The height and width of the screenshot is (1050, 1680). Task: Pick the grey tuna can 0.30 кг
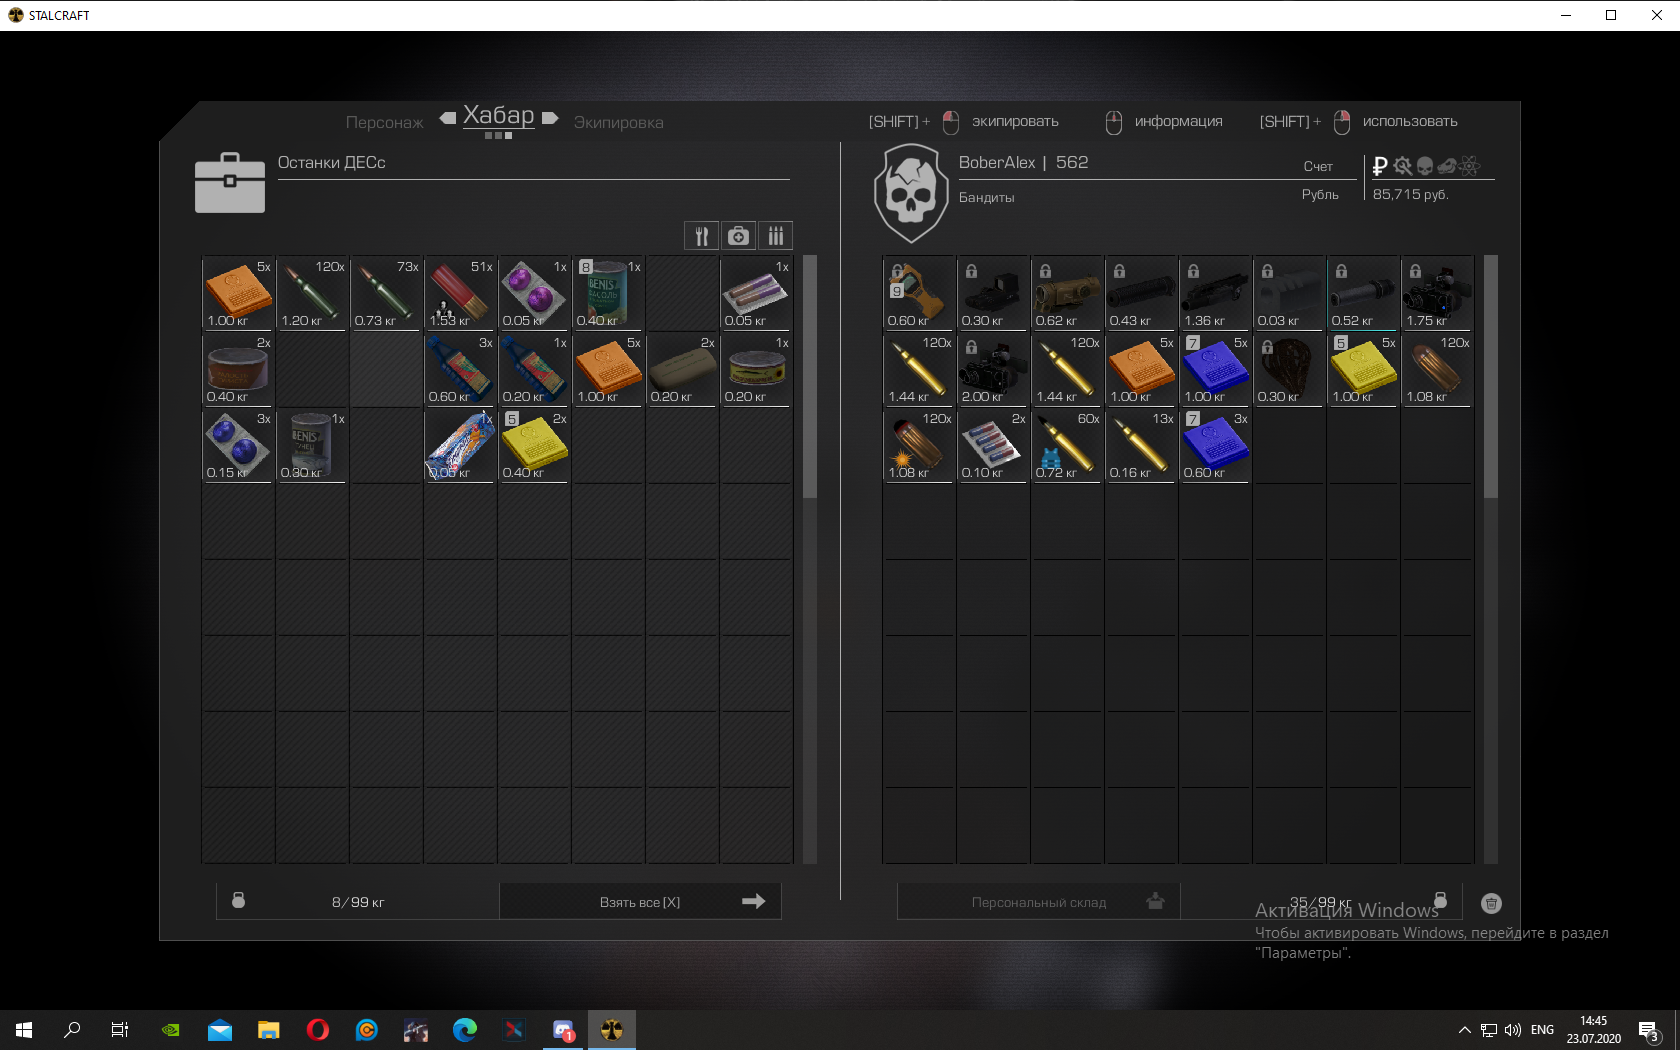point(312,445)
